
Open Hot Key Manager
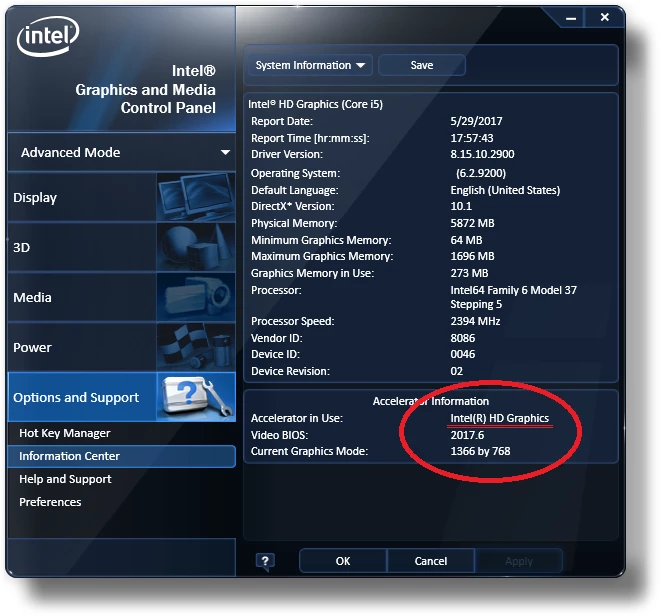(64, 433)
